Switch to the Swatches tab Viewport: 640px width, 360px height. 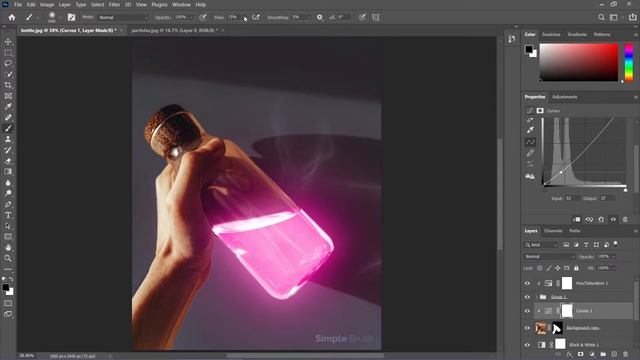551,35
